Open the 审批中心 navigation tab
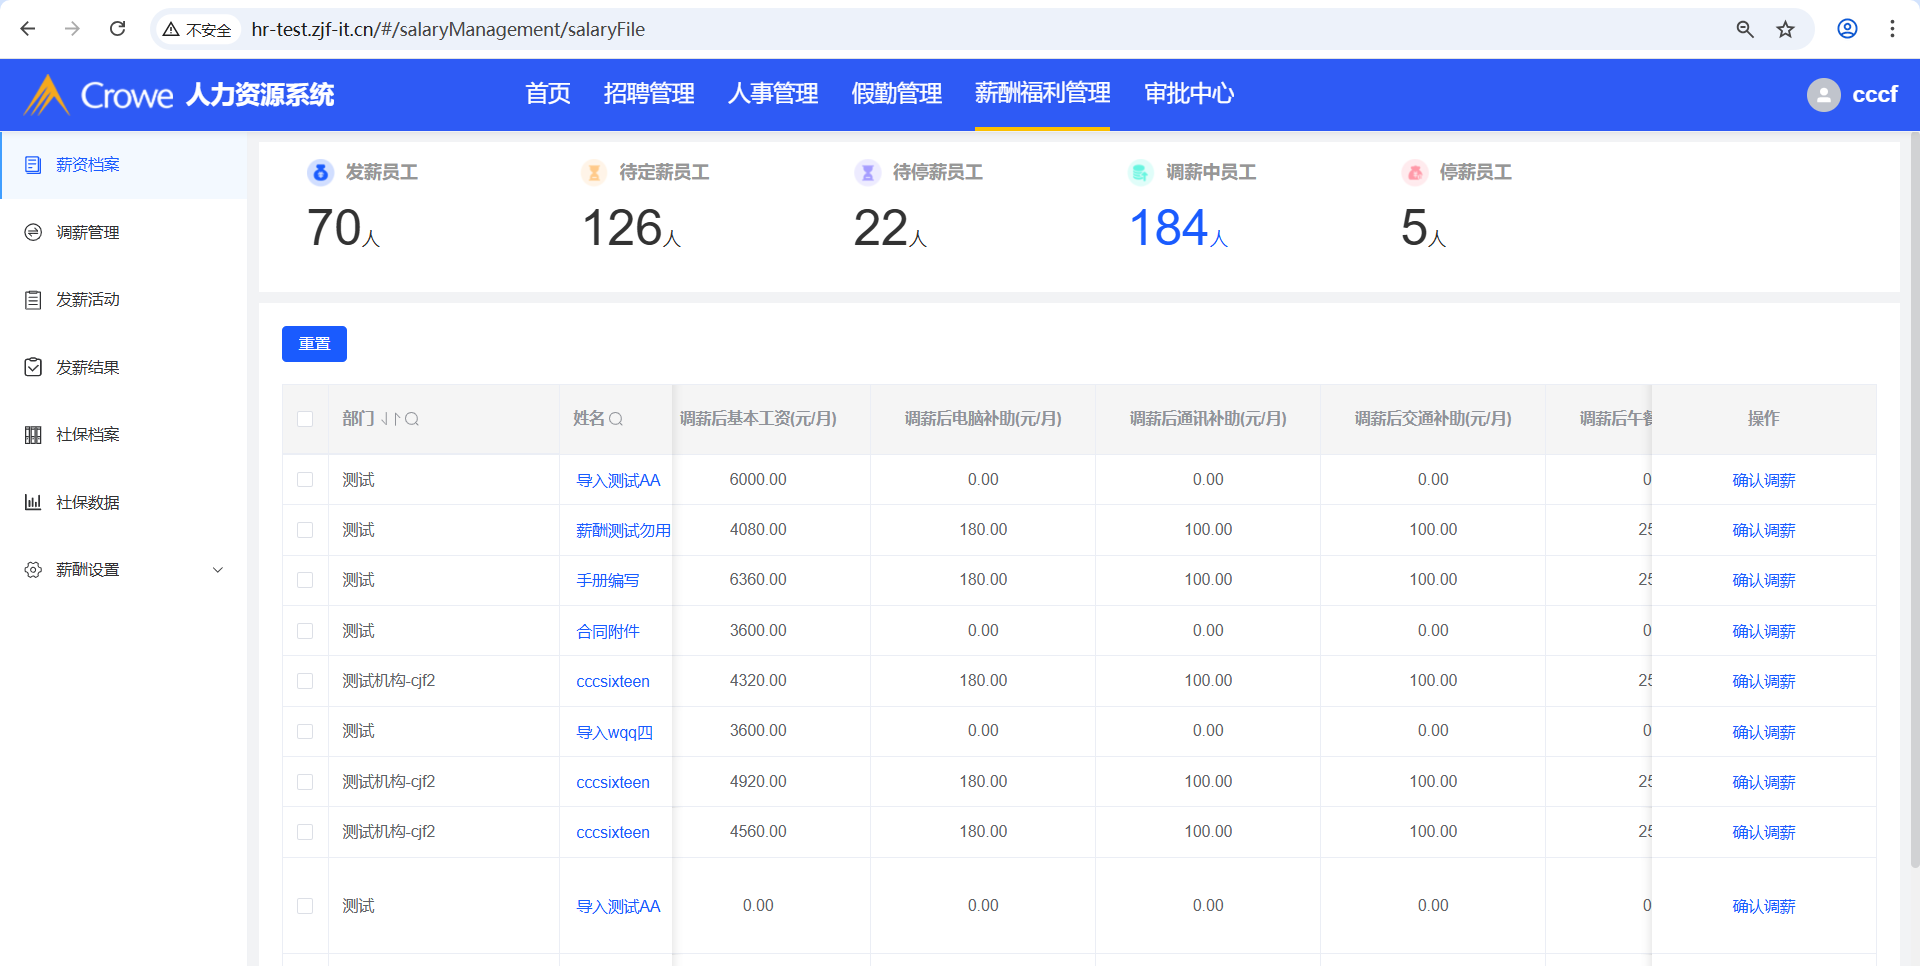This screenshot has height=966, width=1920. (1188, 94)
